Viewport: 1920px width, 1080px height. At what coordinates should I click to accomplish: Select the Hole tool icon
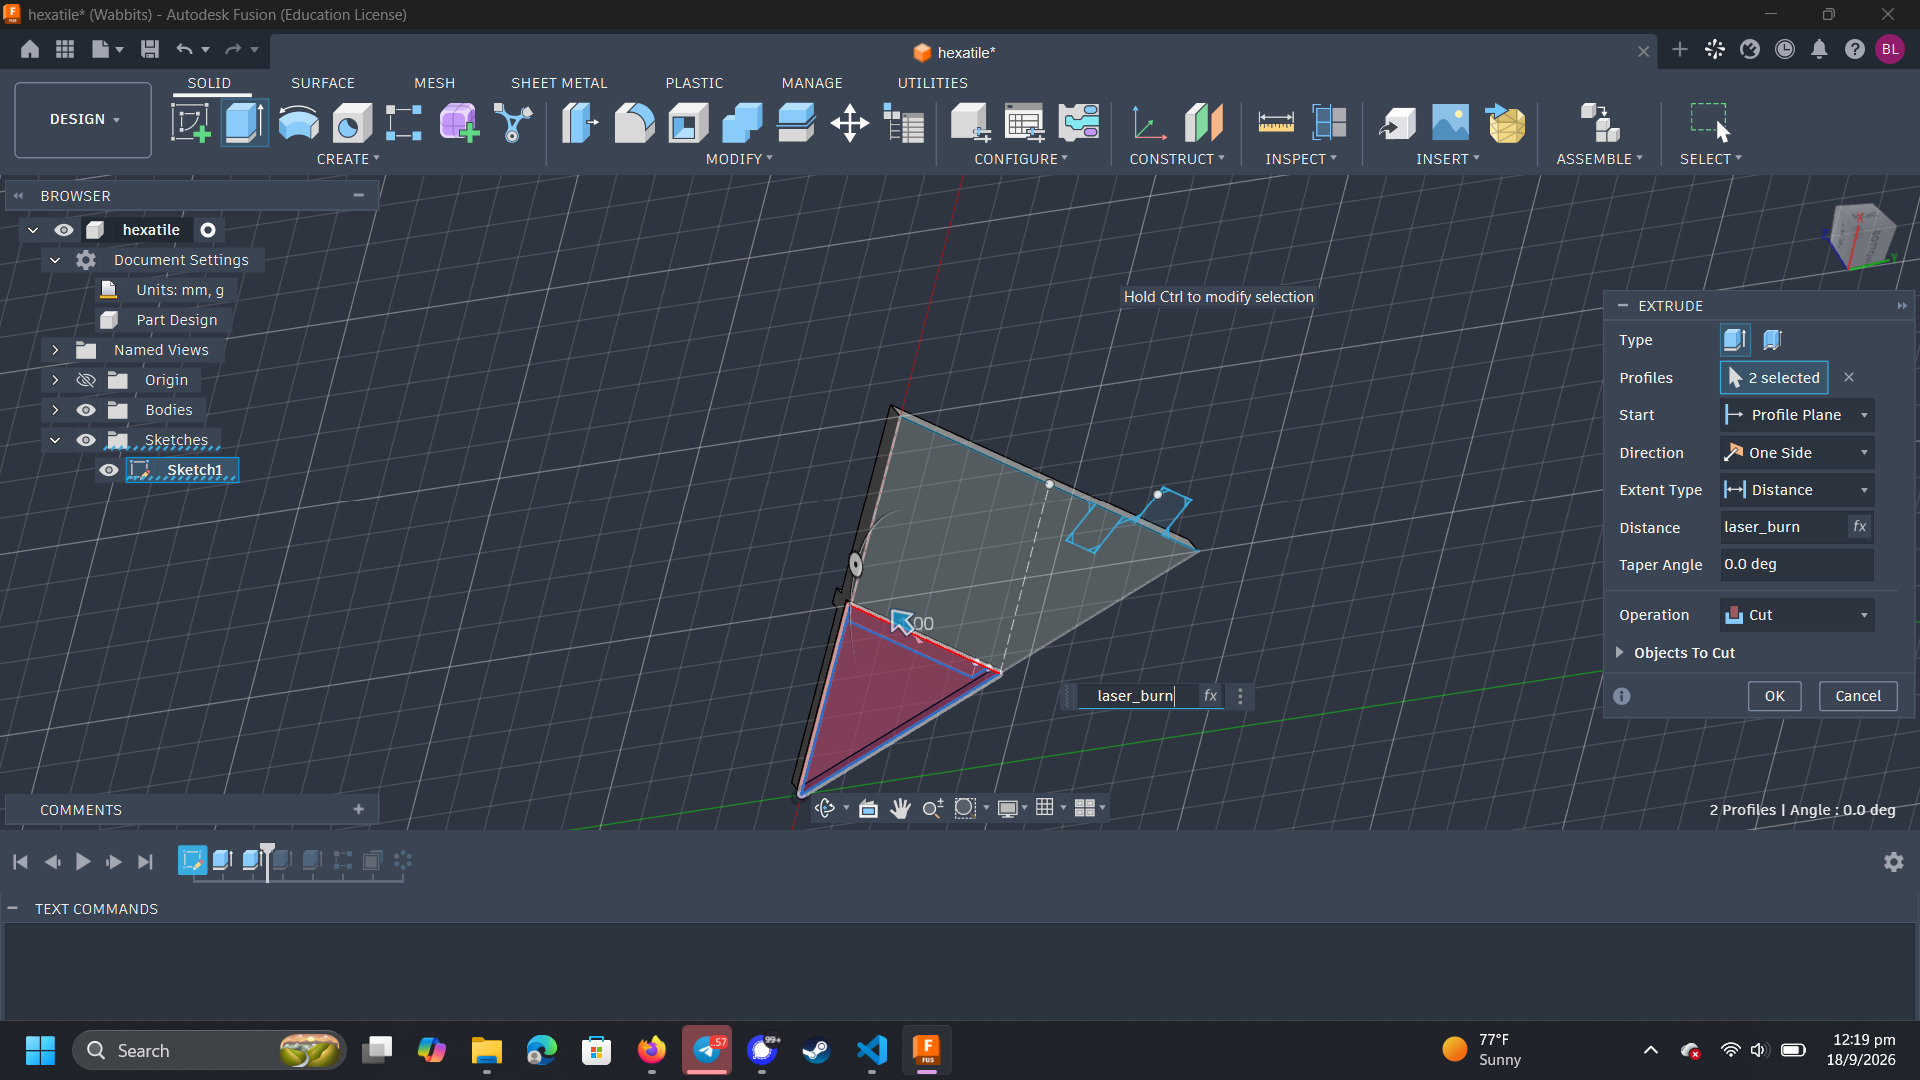point(352,123)
